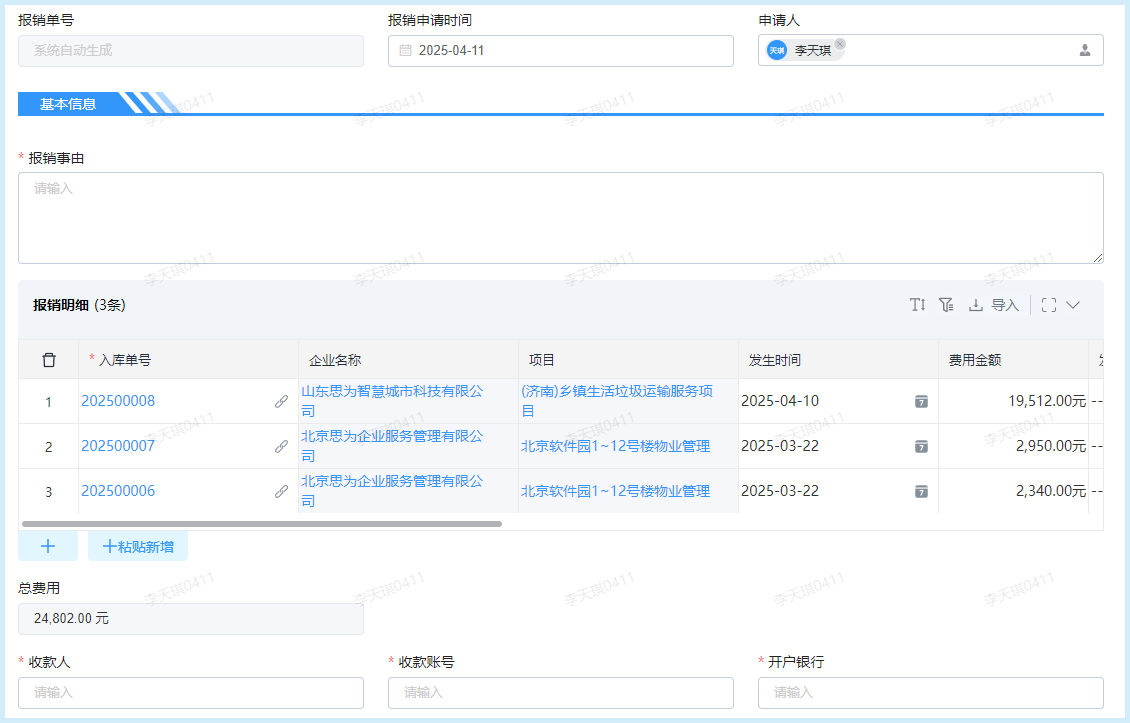The width and height of the screenshot is (1130, 723).
Task: Open the filter funnel icon for 报销明细
Action: click(x=946, y=305)
